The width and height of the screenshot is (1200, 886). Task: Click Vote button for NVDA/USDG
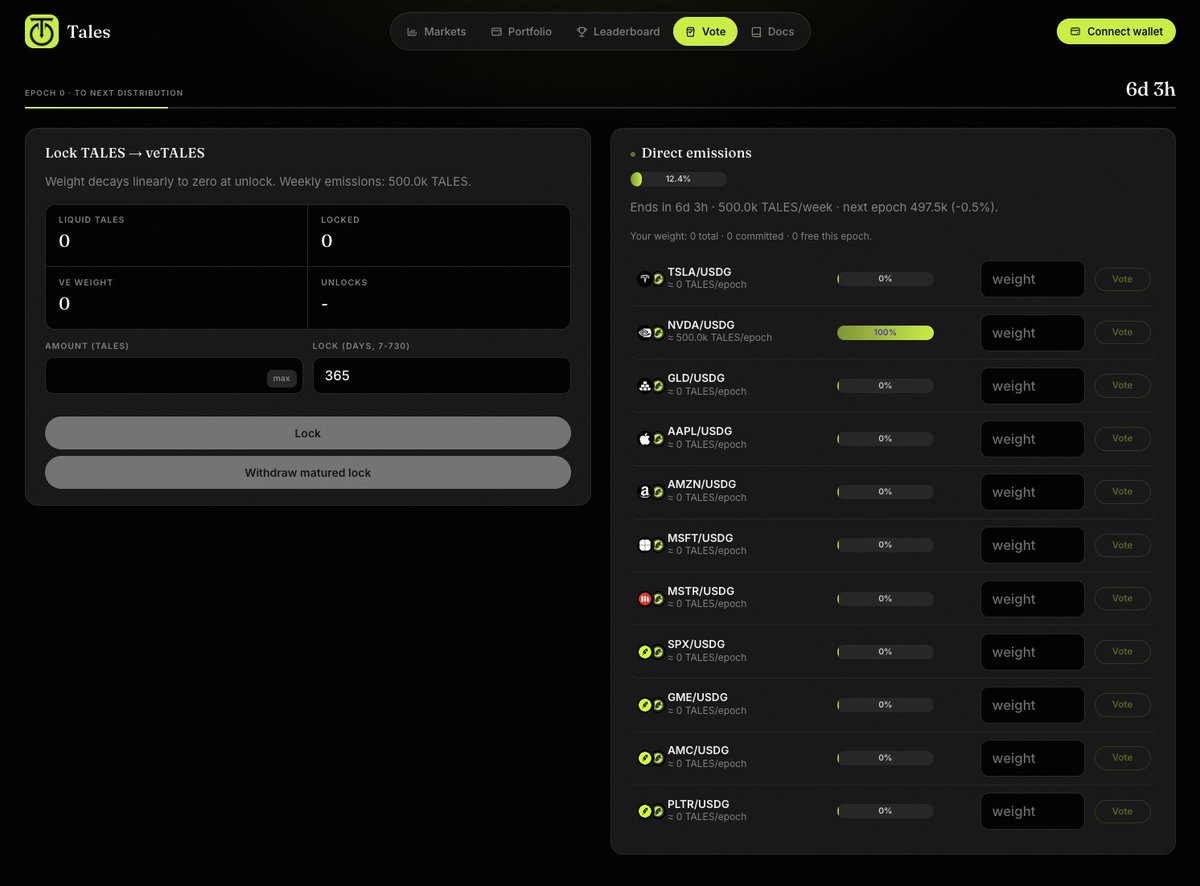pos(1122,332)
